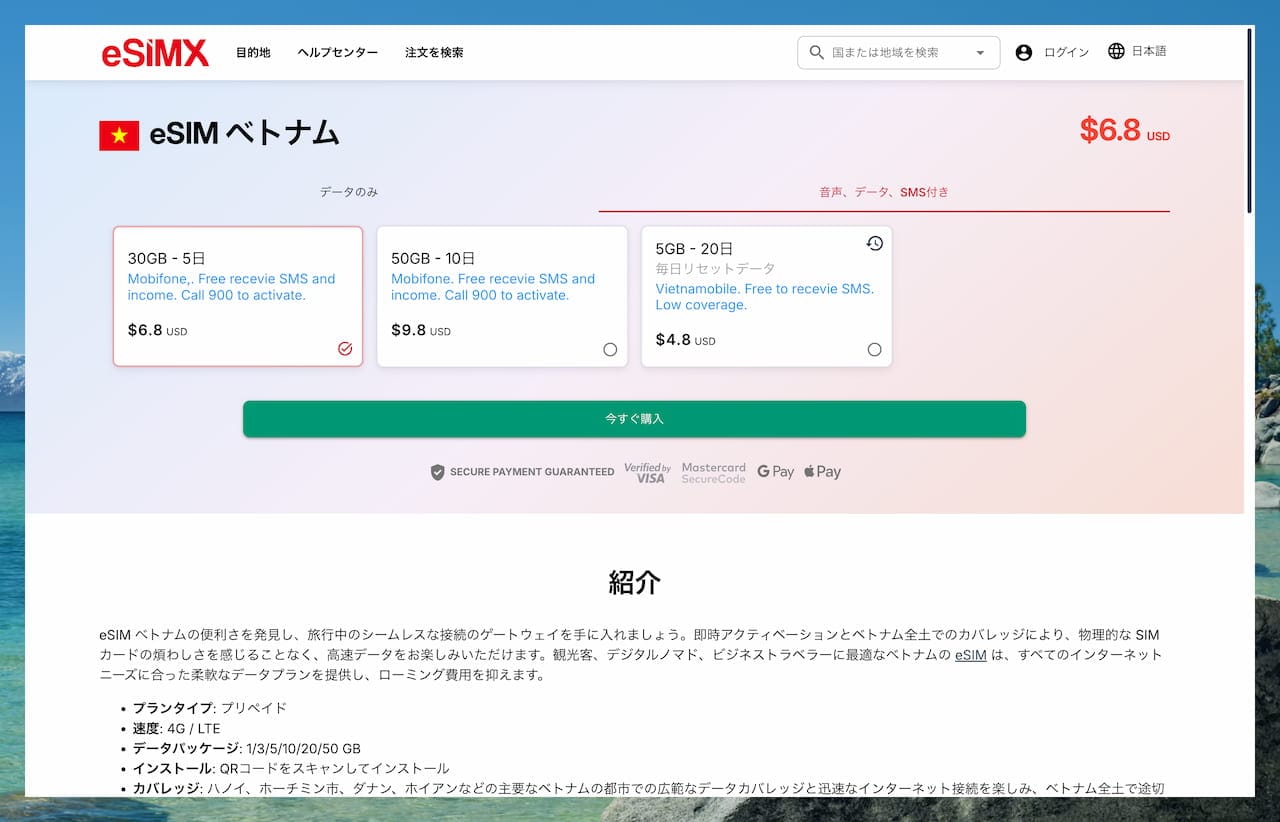
Task: Expand the country search dropdown arrow
Action: pos(980,53)
